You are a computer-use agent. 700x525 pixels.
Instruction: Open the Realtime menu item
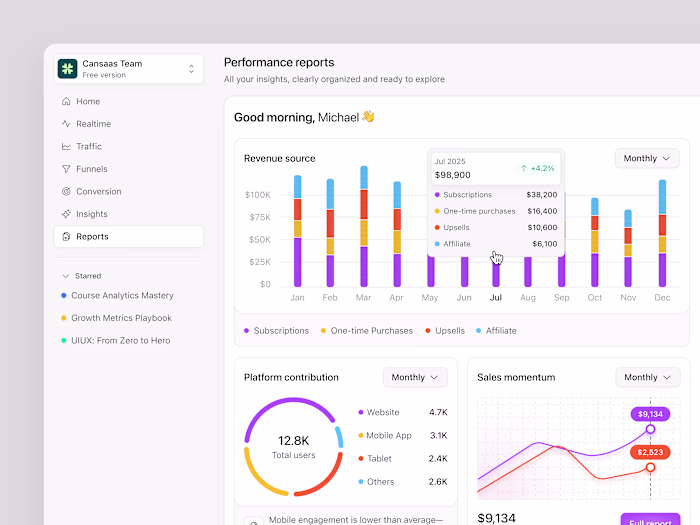click(x=129, y=124)
